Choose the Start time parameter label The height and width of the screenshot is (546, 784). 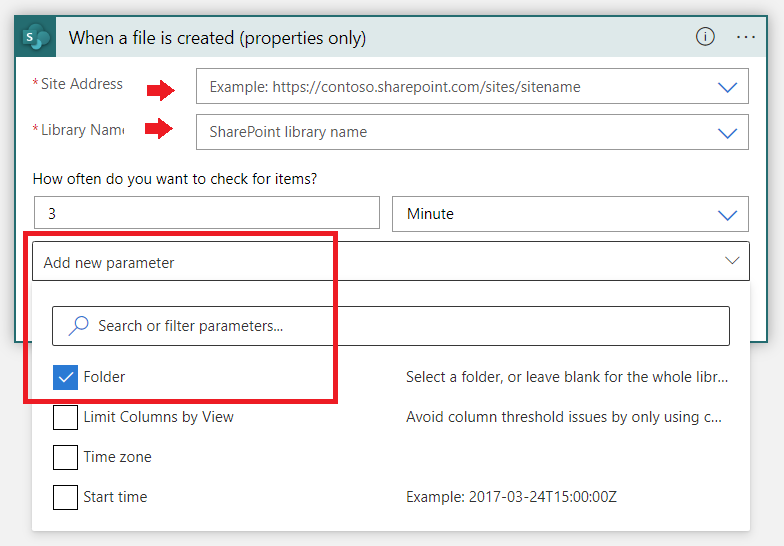pos(115,497)
